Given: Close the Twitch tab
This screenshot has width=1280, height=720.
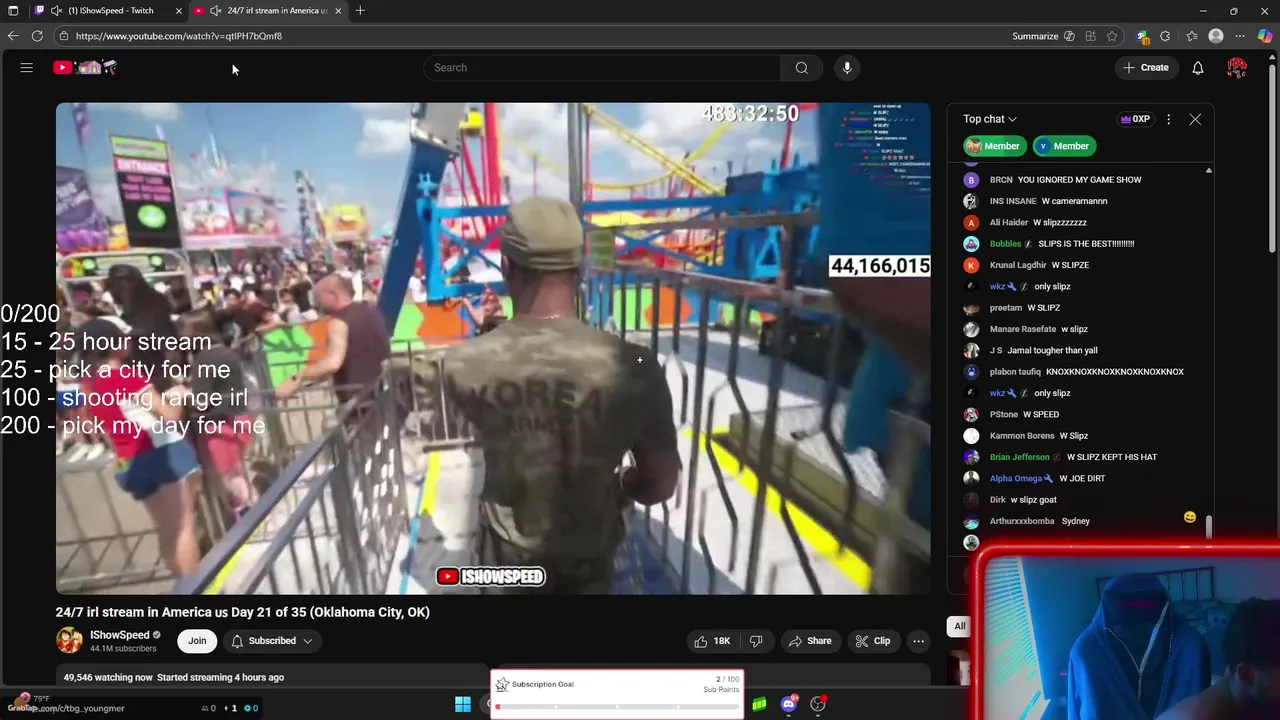Looking at the screenshot, I should point(179,11).
